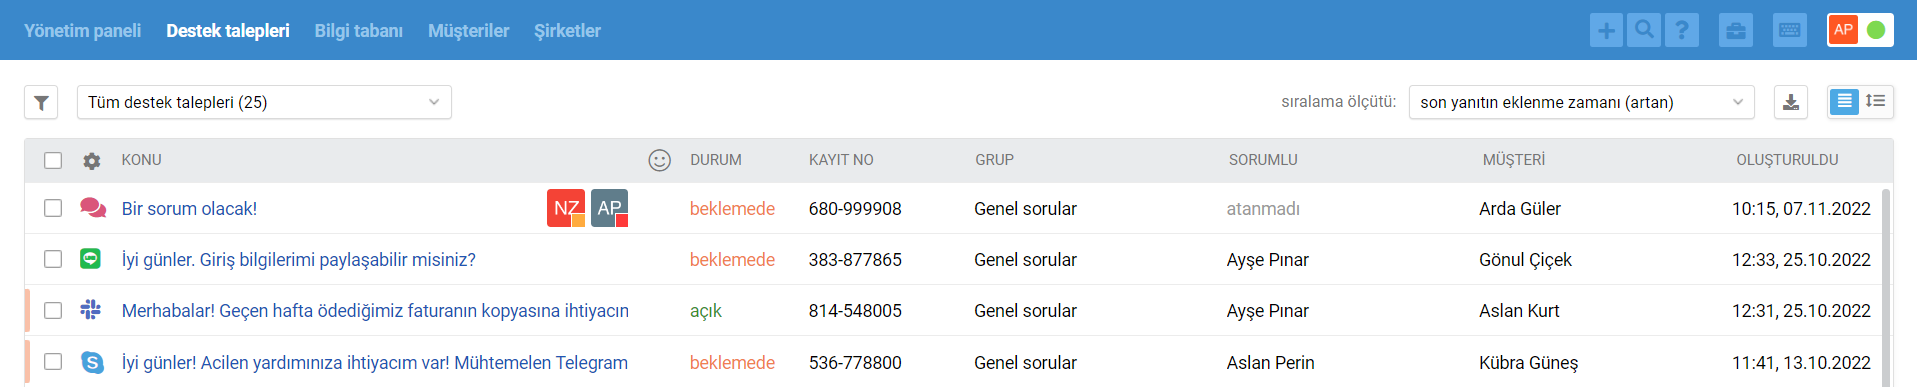The height and width of the screenshot is (387, 1917).
Task: Check the box for 'Bir sorum olacak!' ticket
Action: pyautogui.click(x=53, y=208)
